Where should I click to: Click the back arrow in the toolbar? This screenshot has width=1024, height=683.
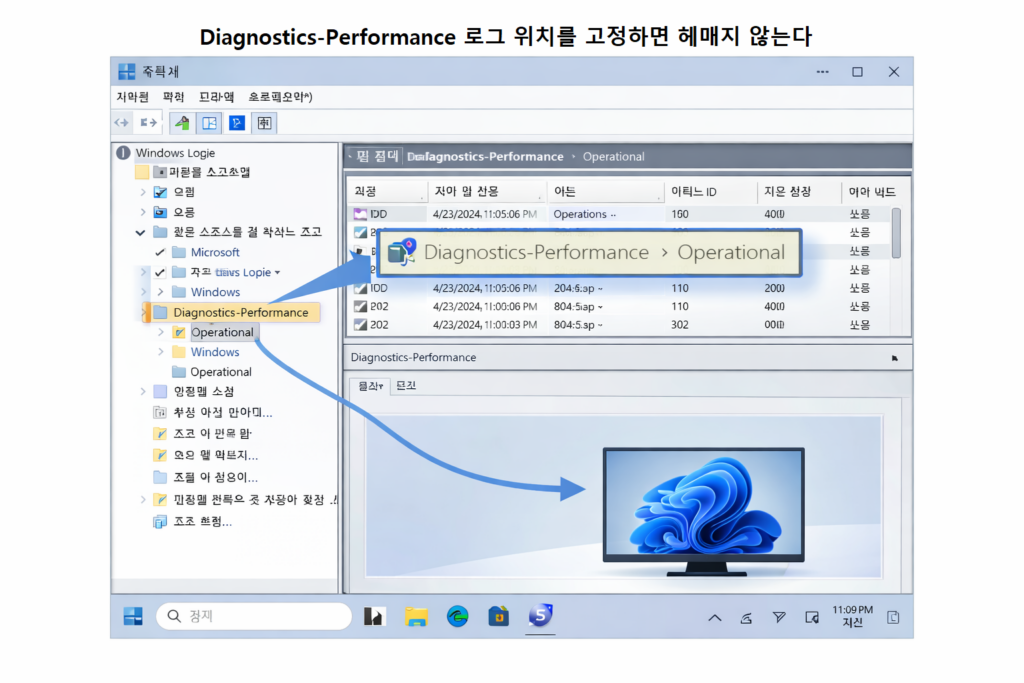pos(121,123)
